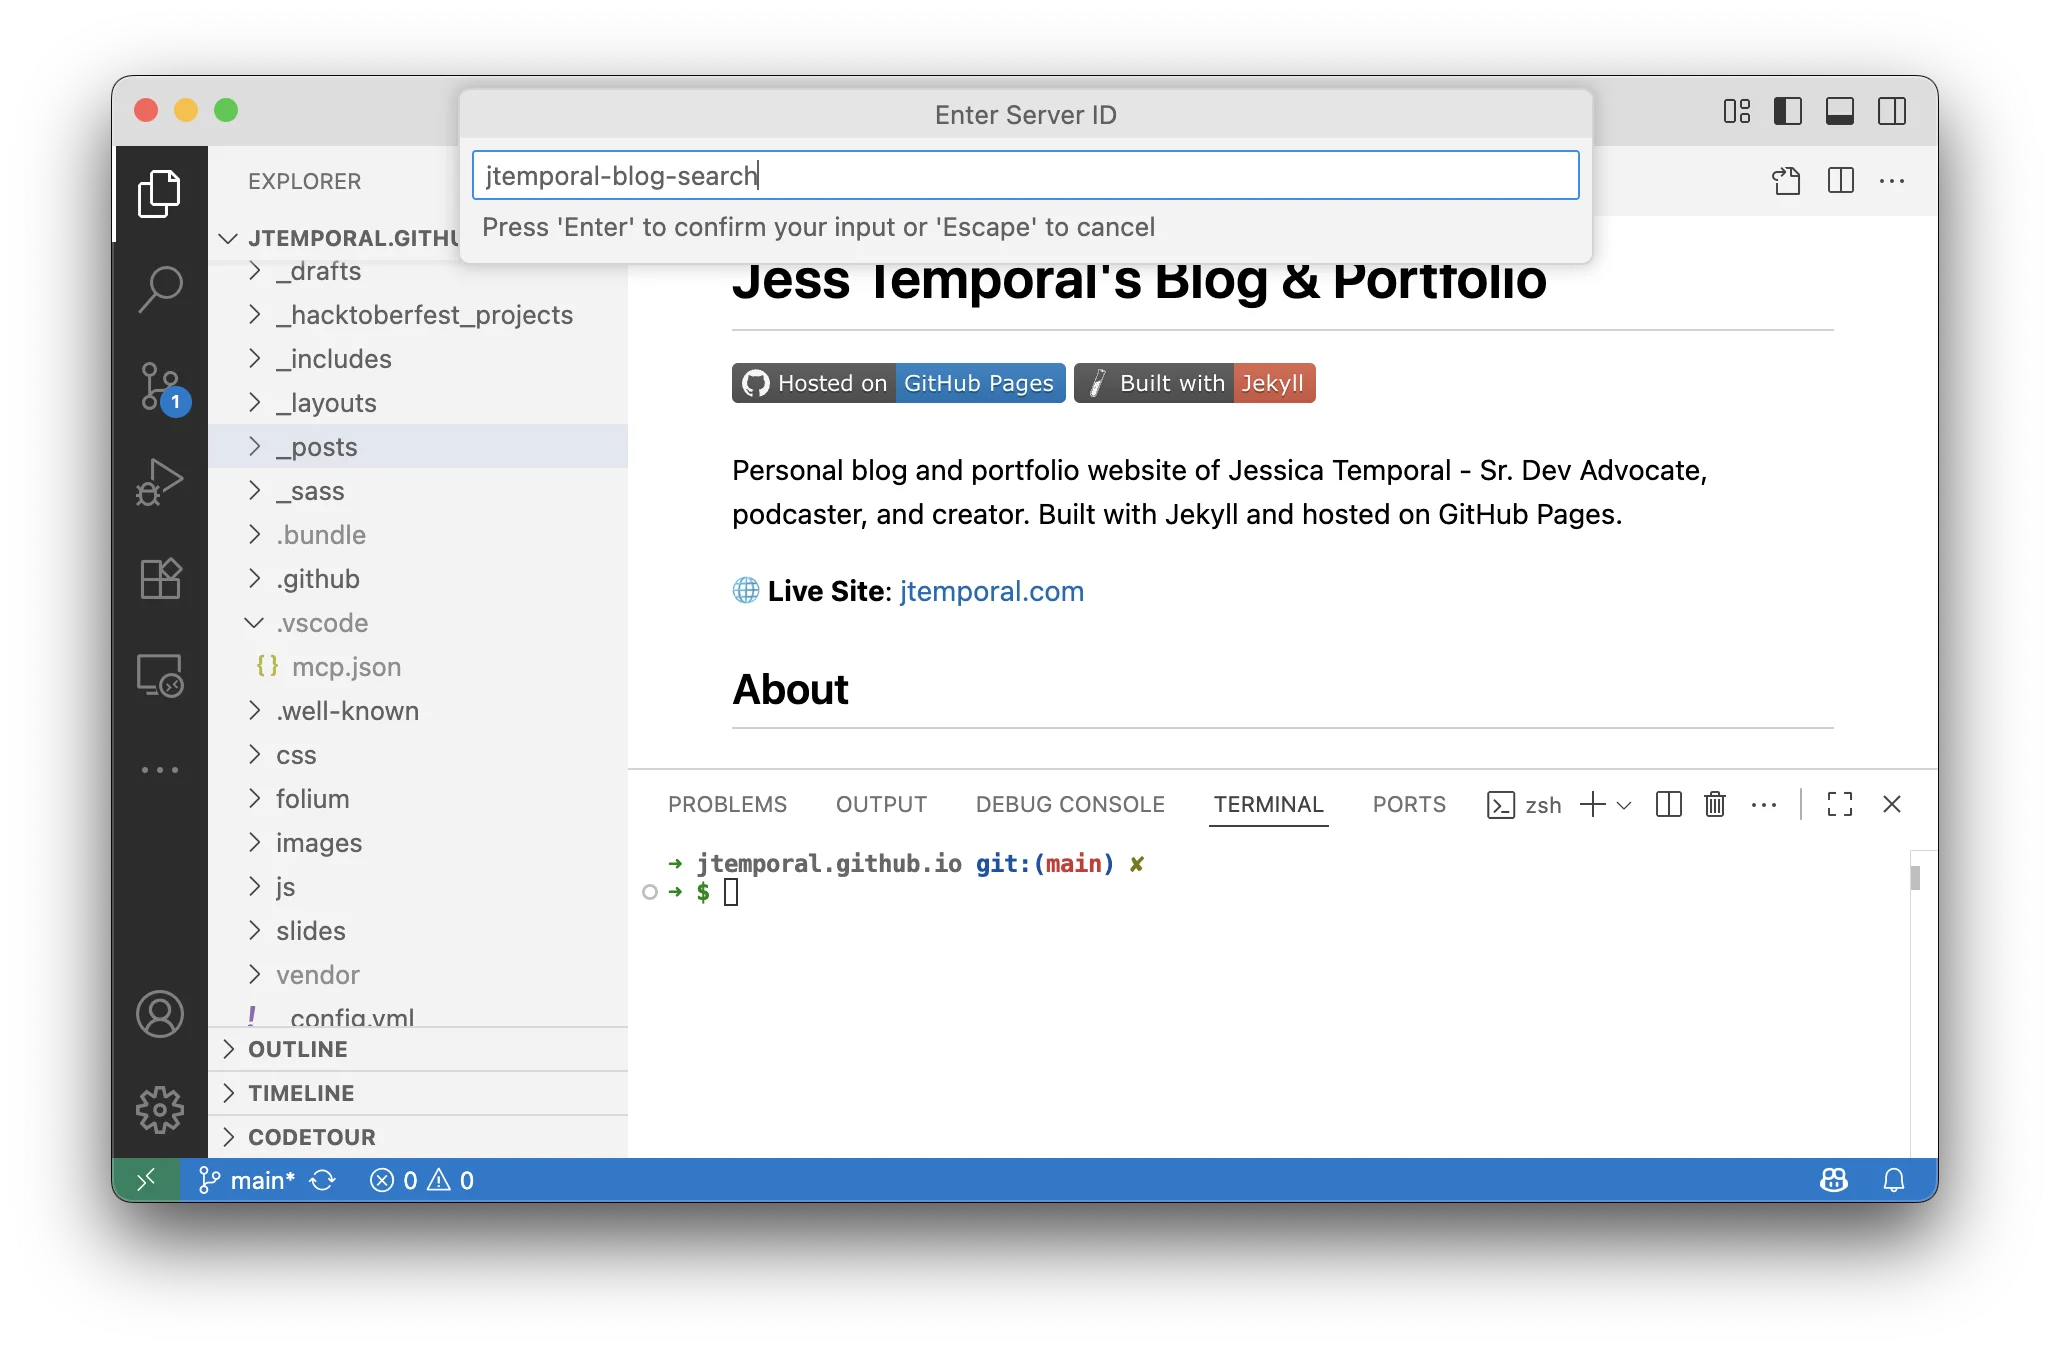Open the Run and Debug view
Viewport: 2050px width, 1350px height.
[x=160, y=482]
